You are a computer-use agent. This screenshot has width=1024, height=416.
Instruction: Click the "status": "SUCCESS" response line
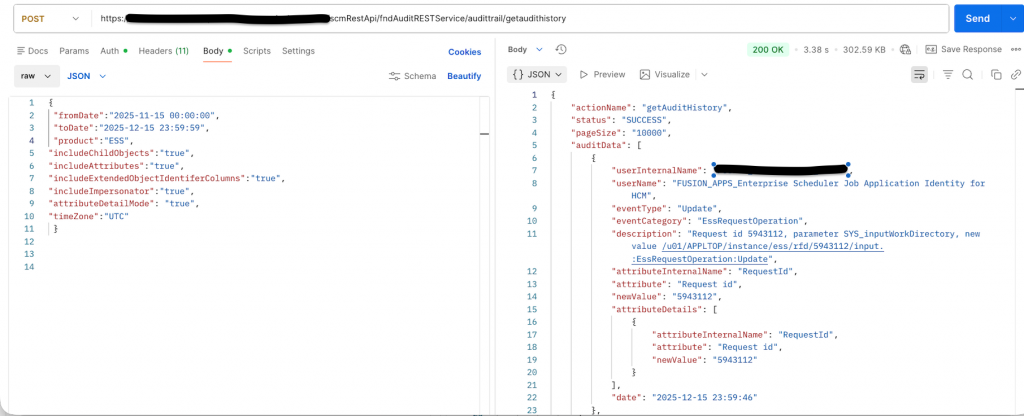point(620,120)
